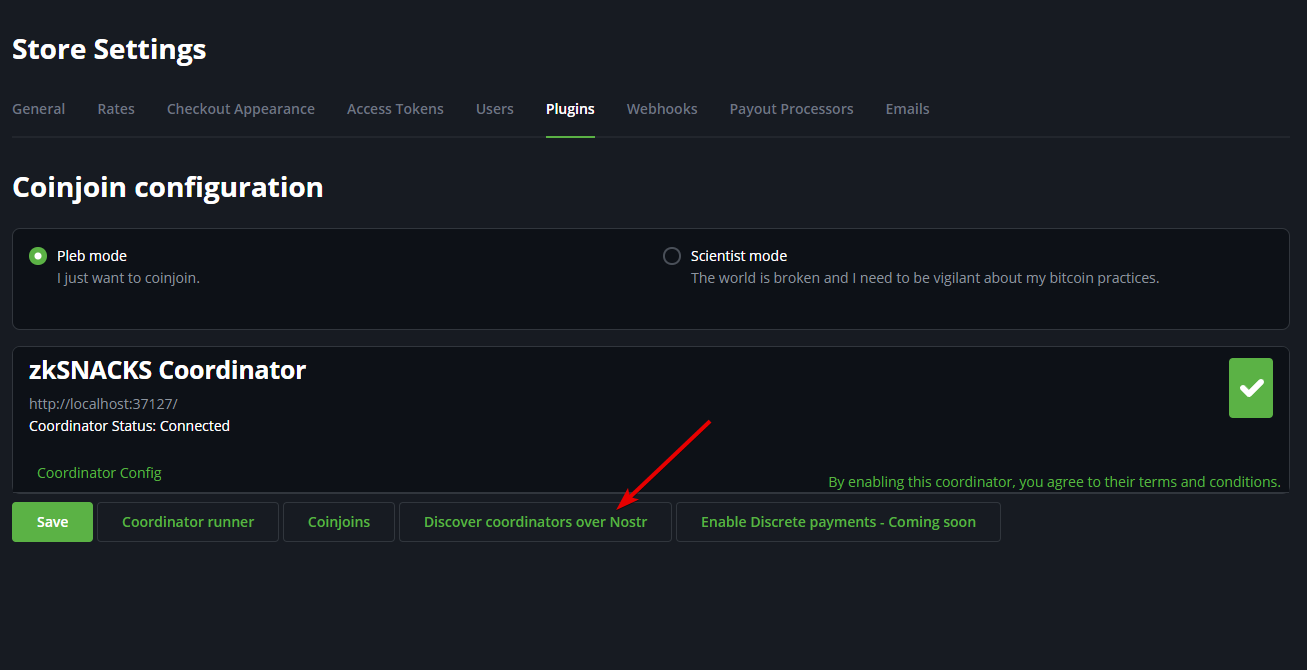
Task: Click the green Save button
Action: 52,522
